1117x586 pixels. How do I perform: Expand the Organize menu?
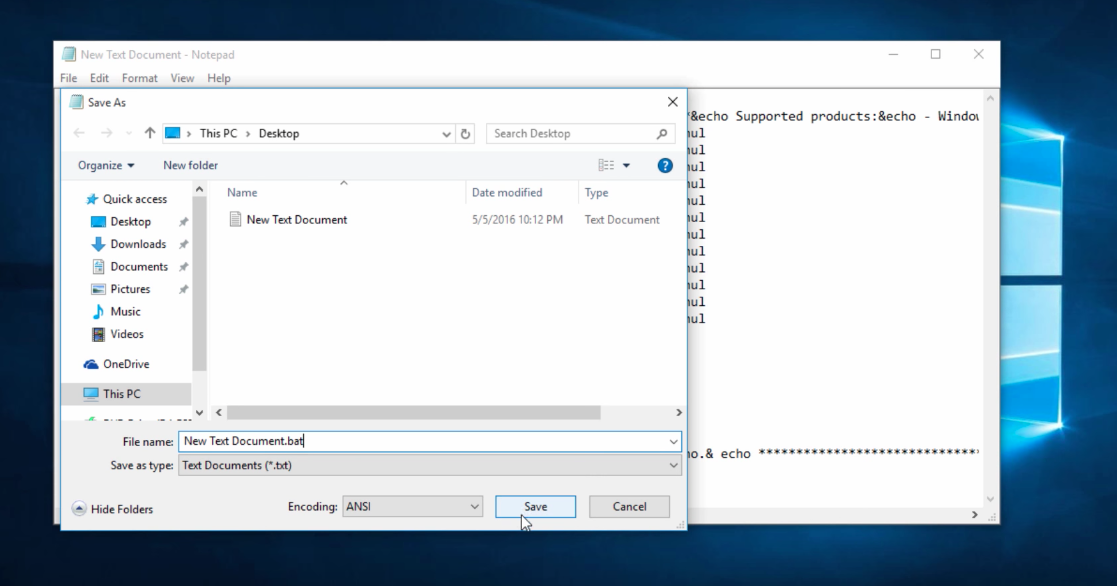click(104, 165)
